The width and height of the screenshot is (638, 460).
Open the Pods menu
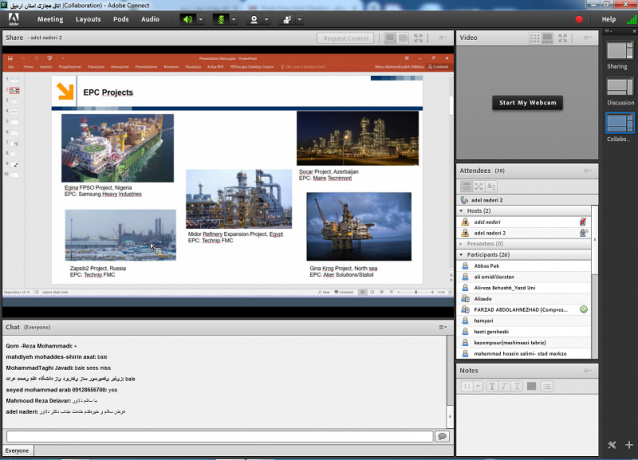coord(120,19)
